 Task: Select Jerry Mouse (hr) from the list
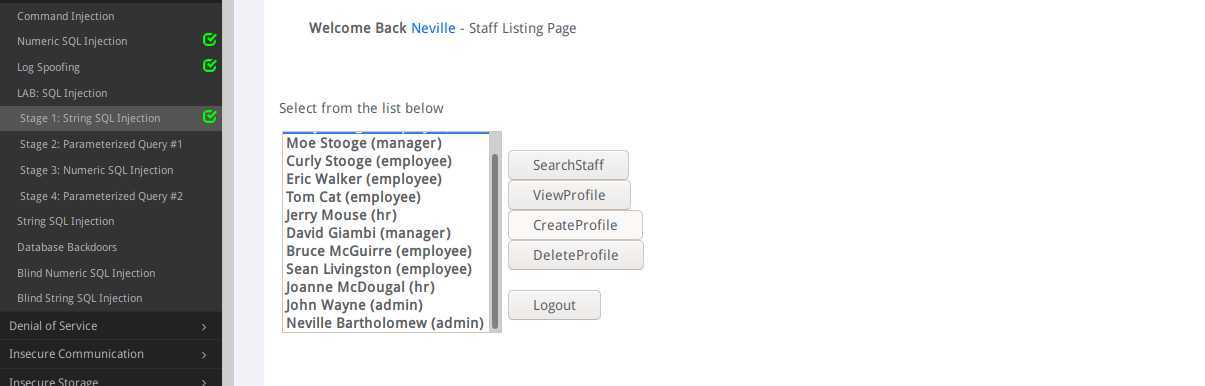pos(341,215)
